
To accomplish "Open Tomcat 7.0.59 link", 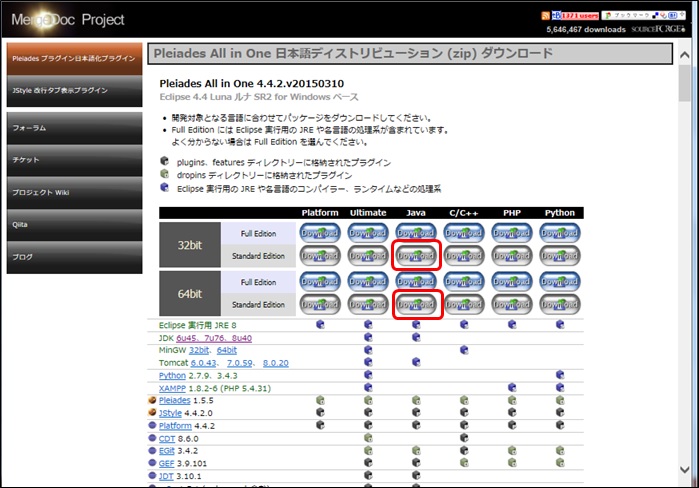I will click(x=239, y=363).
